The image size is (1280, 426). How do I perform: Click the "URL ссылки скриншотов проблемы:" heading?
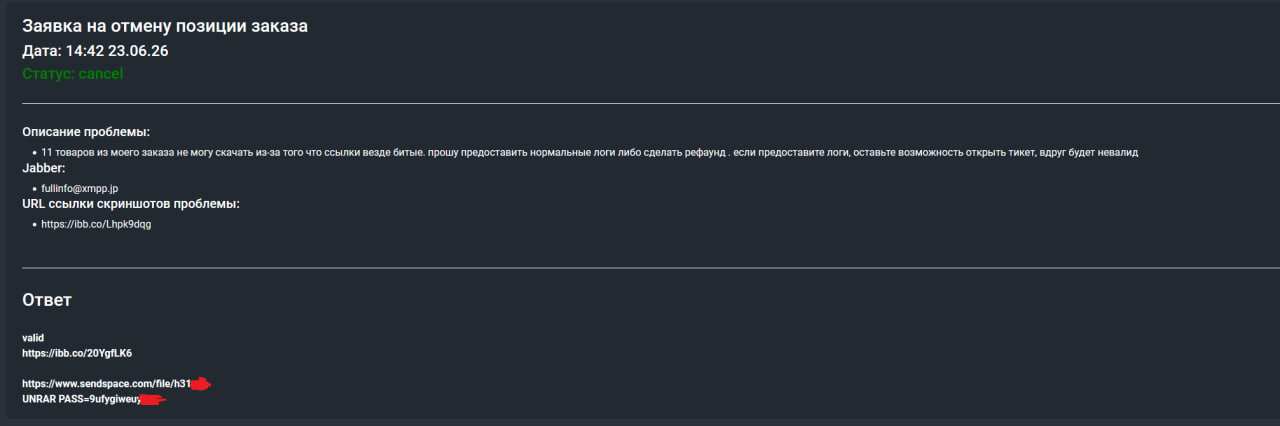(131, 204)
